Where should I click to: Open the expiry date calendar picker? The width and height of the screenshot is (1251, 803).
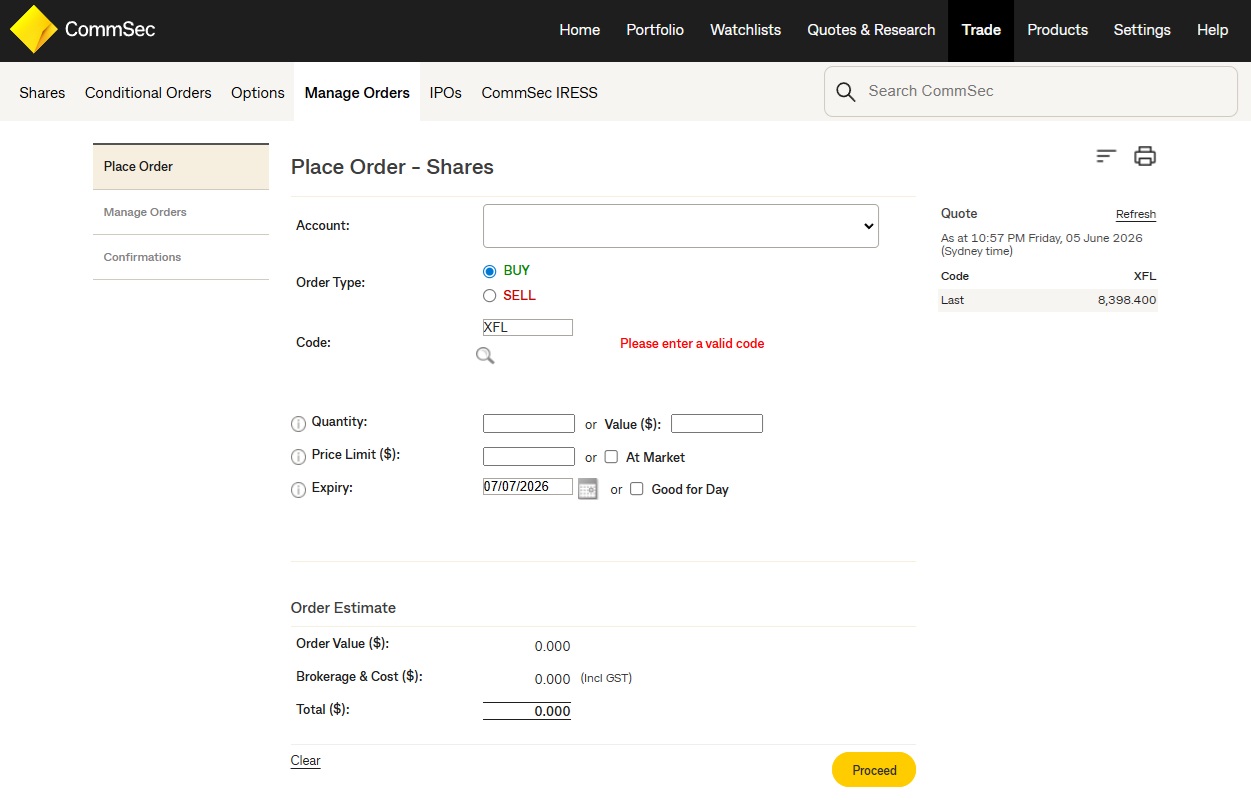tap(588, 489)
